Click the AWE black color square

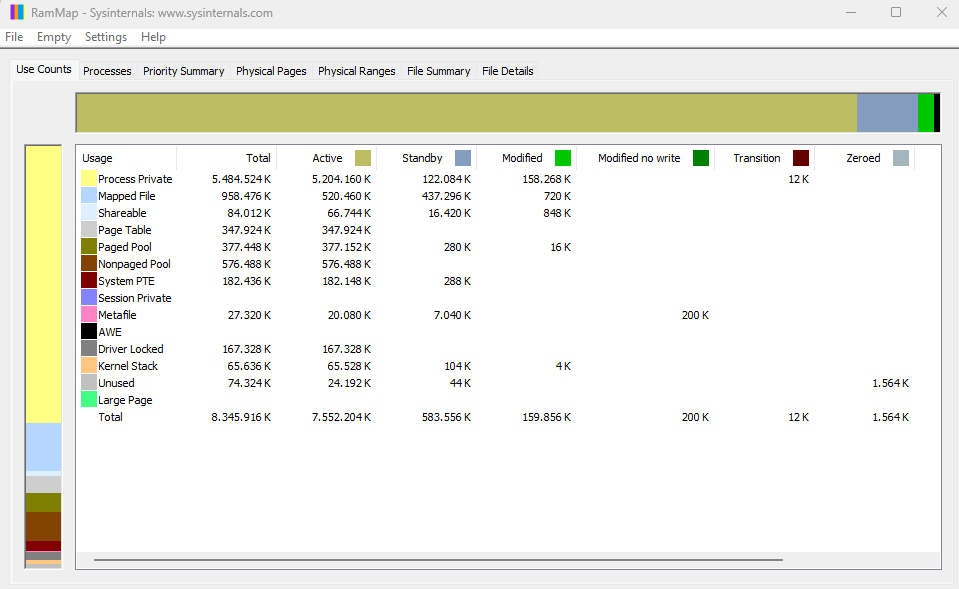click(89, 332)
